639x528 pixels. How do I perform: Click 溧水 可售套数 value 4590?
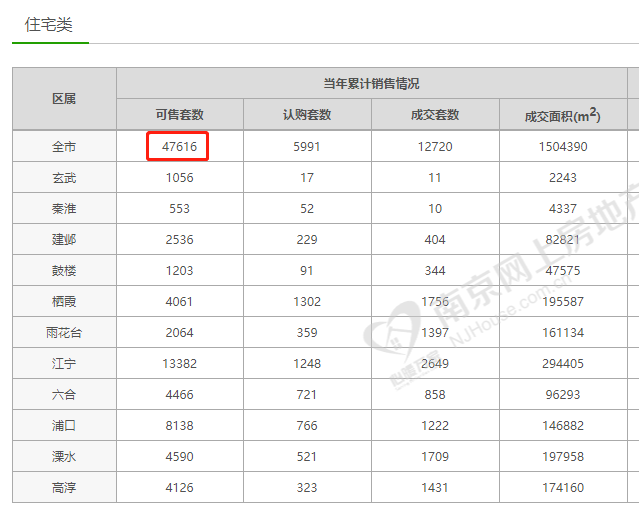(x=179, y=456)
